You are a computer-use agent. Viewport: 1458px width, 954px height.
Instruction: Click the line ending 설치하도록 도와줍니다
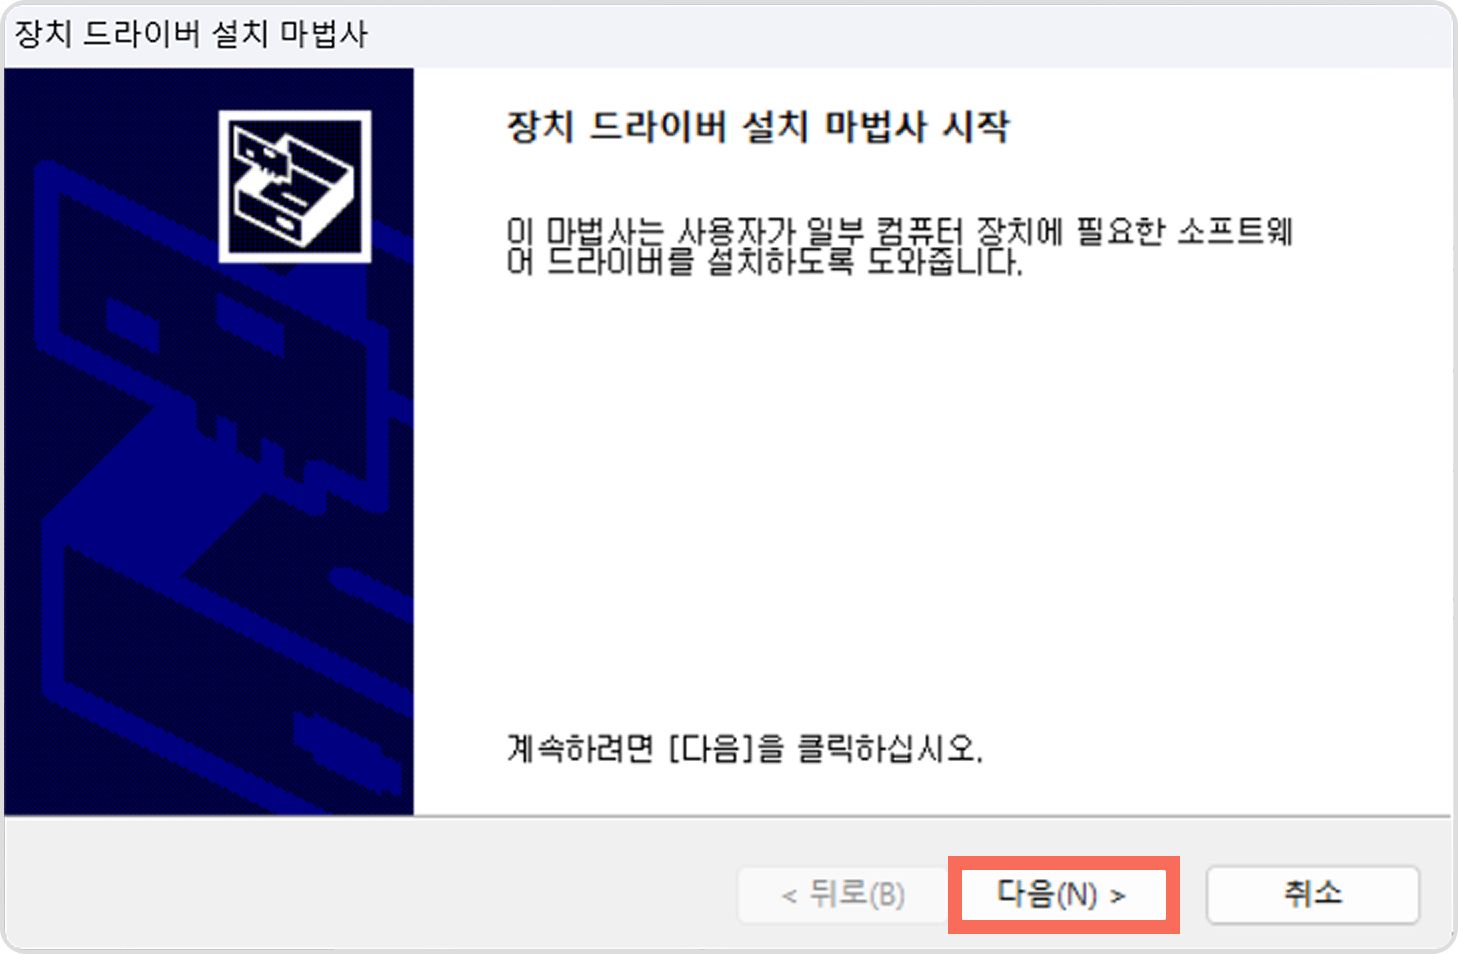pyautogui.click(x=765, y=262)
